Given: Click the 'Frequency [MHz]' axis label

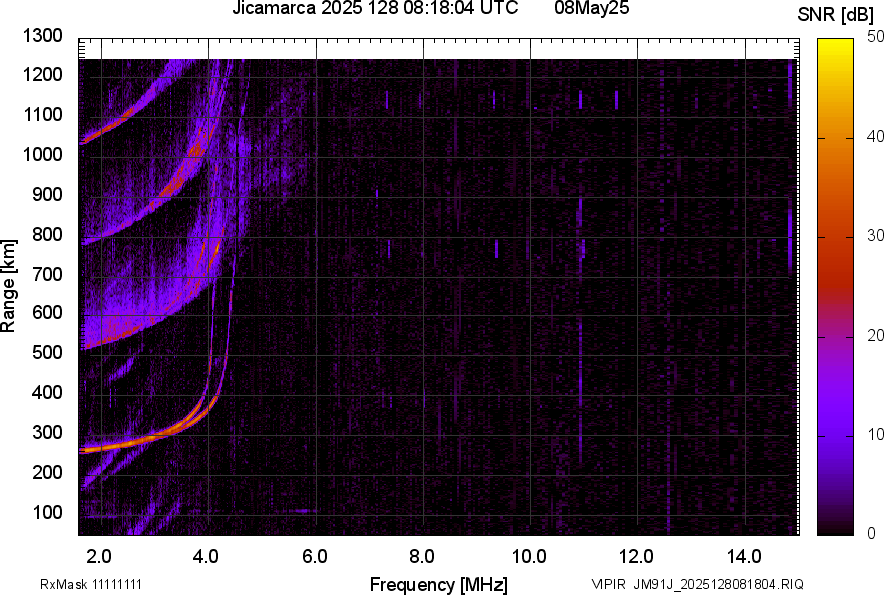Looking at the screenshot, I should click(x=439, y=584).
